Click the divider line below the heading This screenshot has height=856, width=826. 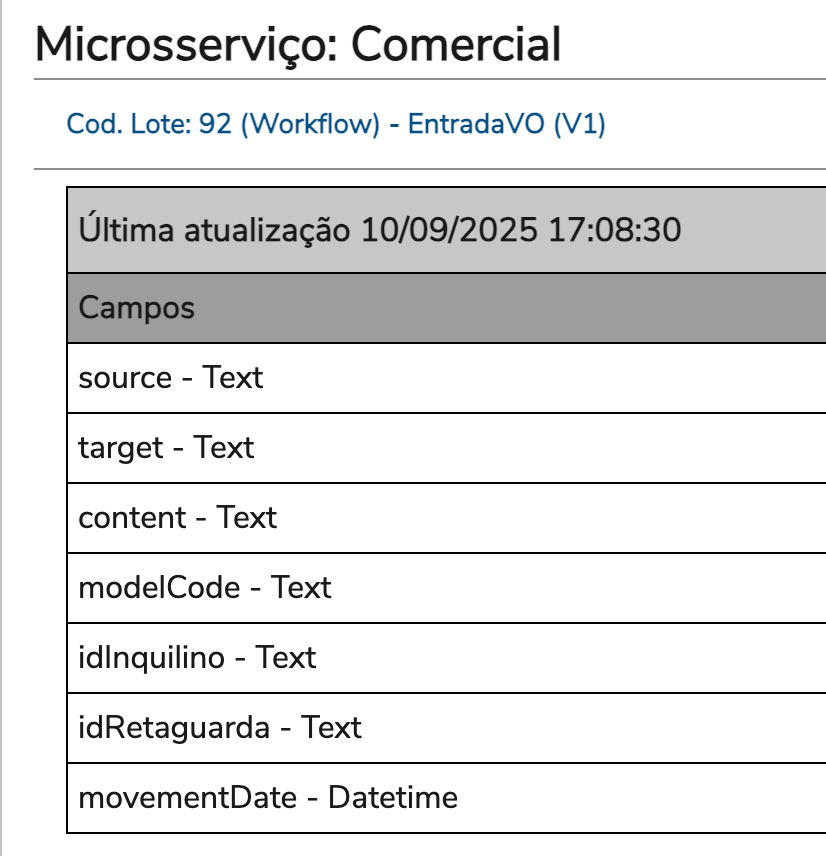[430, 79]
